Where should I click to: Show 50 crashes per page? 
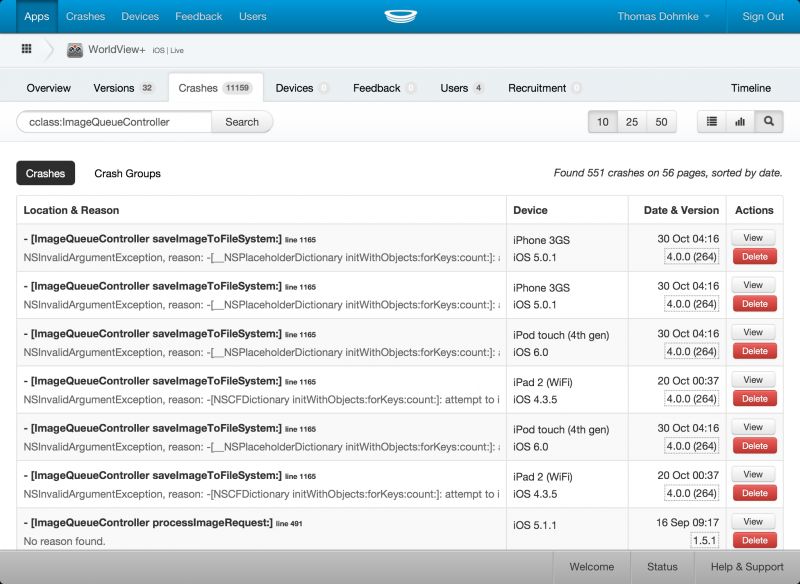[x=661, y=122]
